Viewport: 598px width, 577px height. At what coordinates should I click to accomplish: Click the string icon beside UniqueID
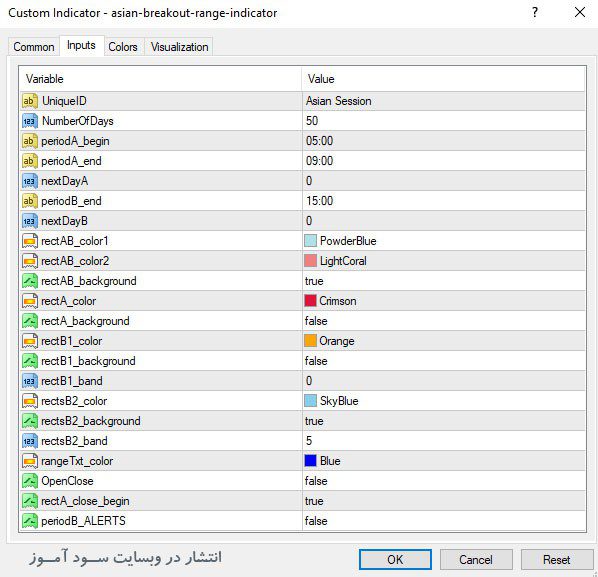pyautogui.click(x=30, y=101)
